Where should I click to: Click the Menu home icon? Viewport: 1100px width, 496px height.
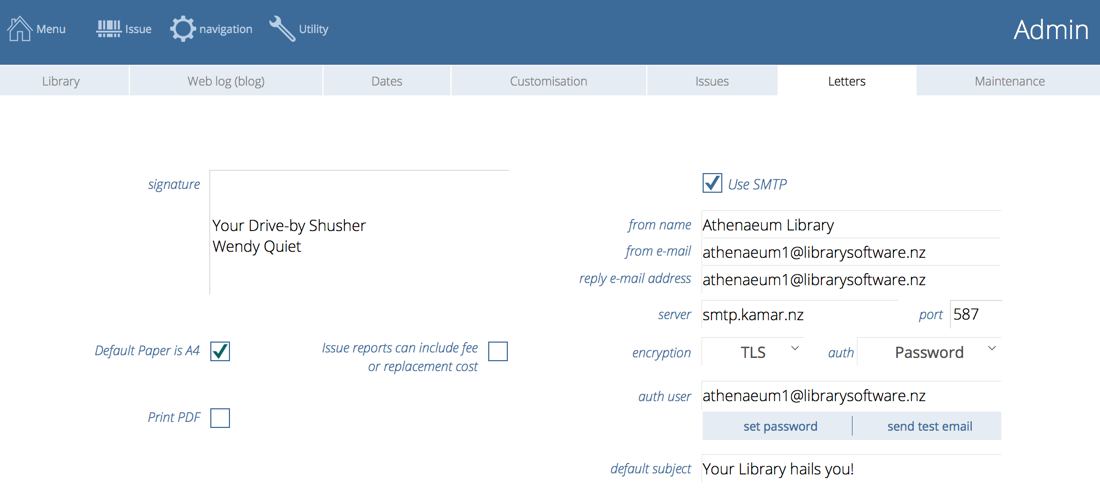point(20,29)
